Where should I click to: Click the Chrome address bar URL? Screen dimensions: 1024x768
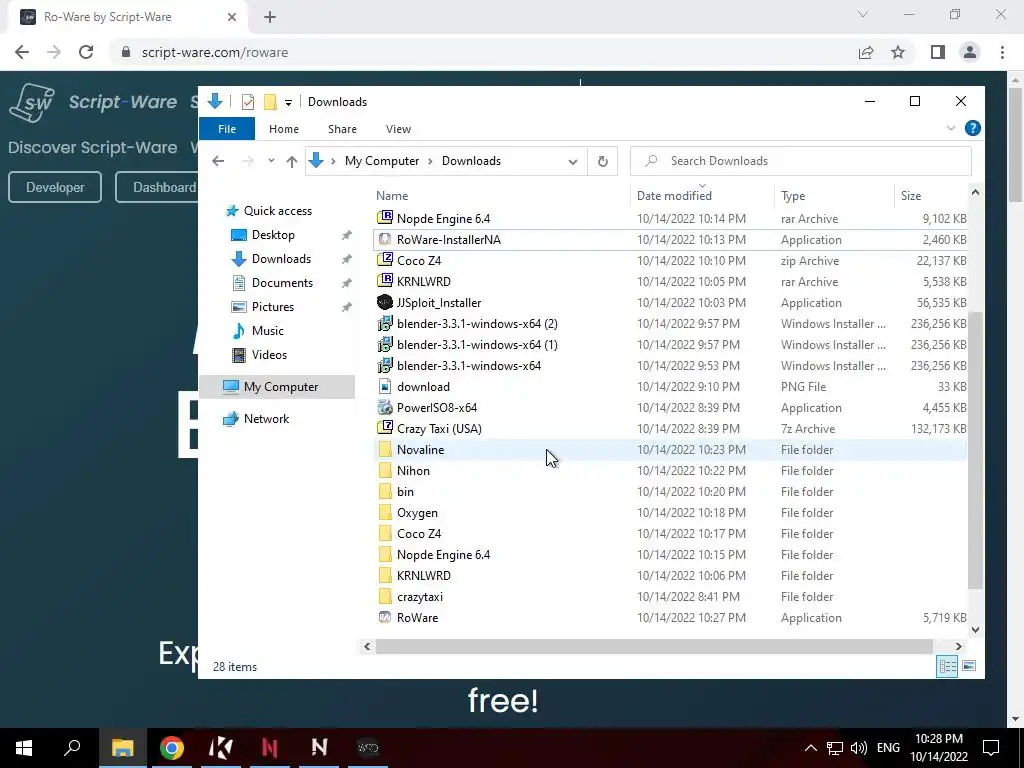(215, 52)
